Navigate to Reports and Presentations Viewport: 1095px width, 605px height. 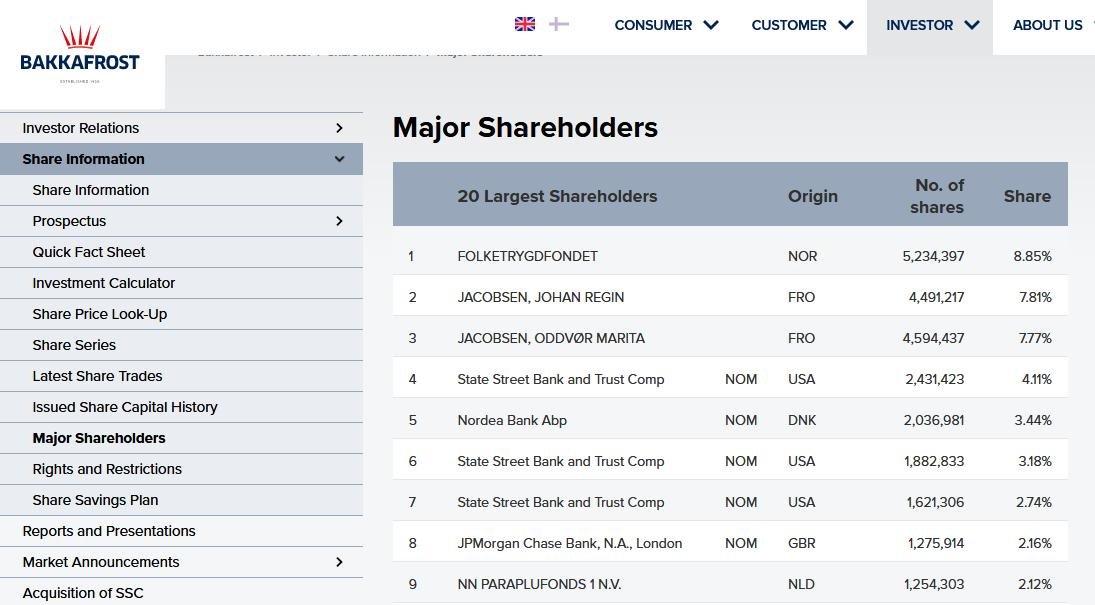(109, 531)
